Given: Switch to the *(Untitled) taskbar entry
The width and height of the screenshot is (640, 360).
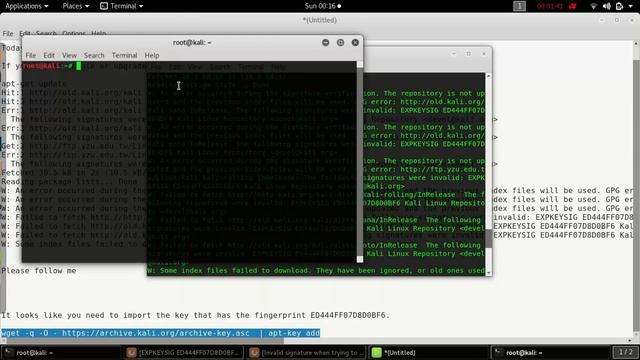Looking at the screenshot, I should (x=429, y=353).
